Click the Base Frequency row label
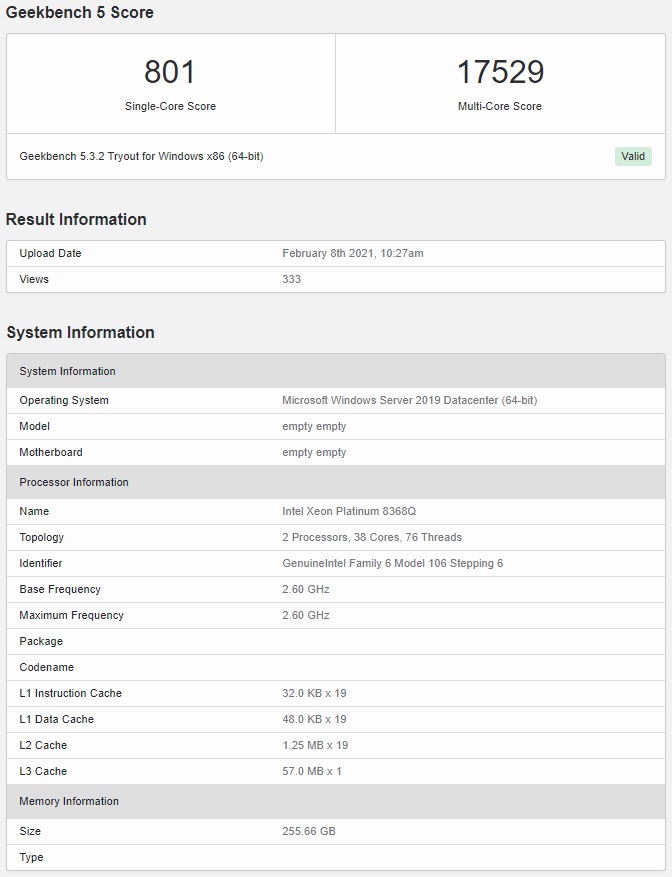Viewport: 672px width, 877px height. click(60, 589)
